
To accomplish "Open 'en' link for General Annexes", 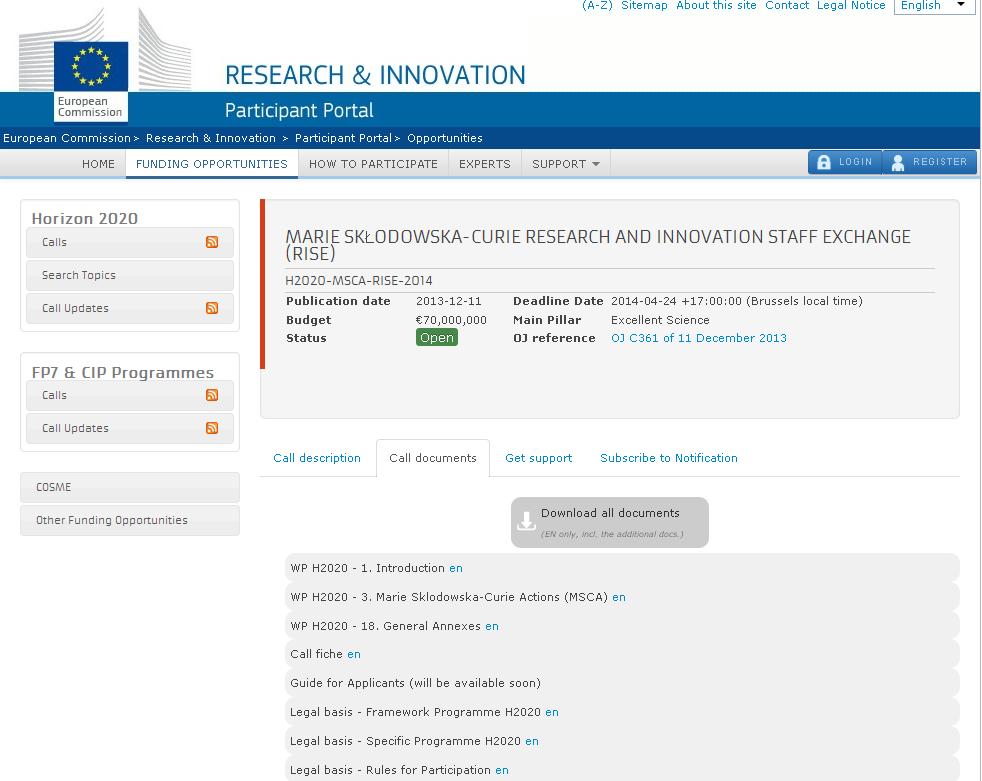I will click(492, 626).
